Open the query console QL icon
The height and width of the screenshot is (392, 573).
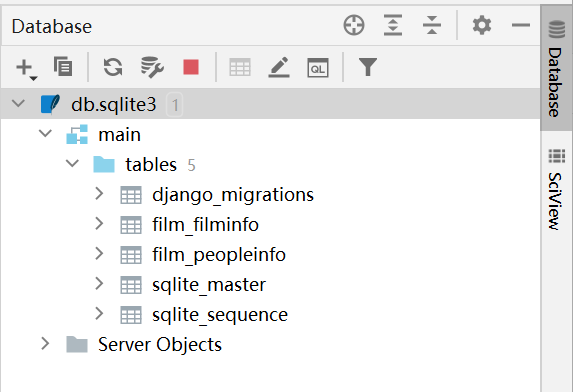tap(318, 68)
